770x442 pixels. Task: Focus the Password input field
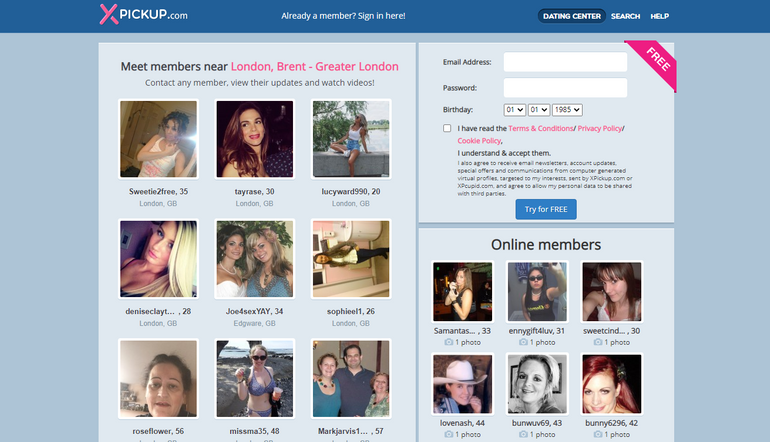pos(565,88)
